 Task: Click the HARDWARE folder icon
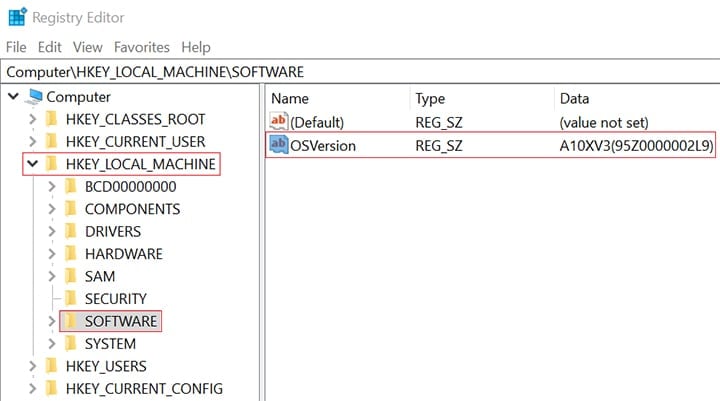pyautogui.click(x=71, y=254)
